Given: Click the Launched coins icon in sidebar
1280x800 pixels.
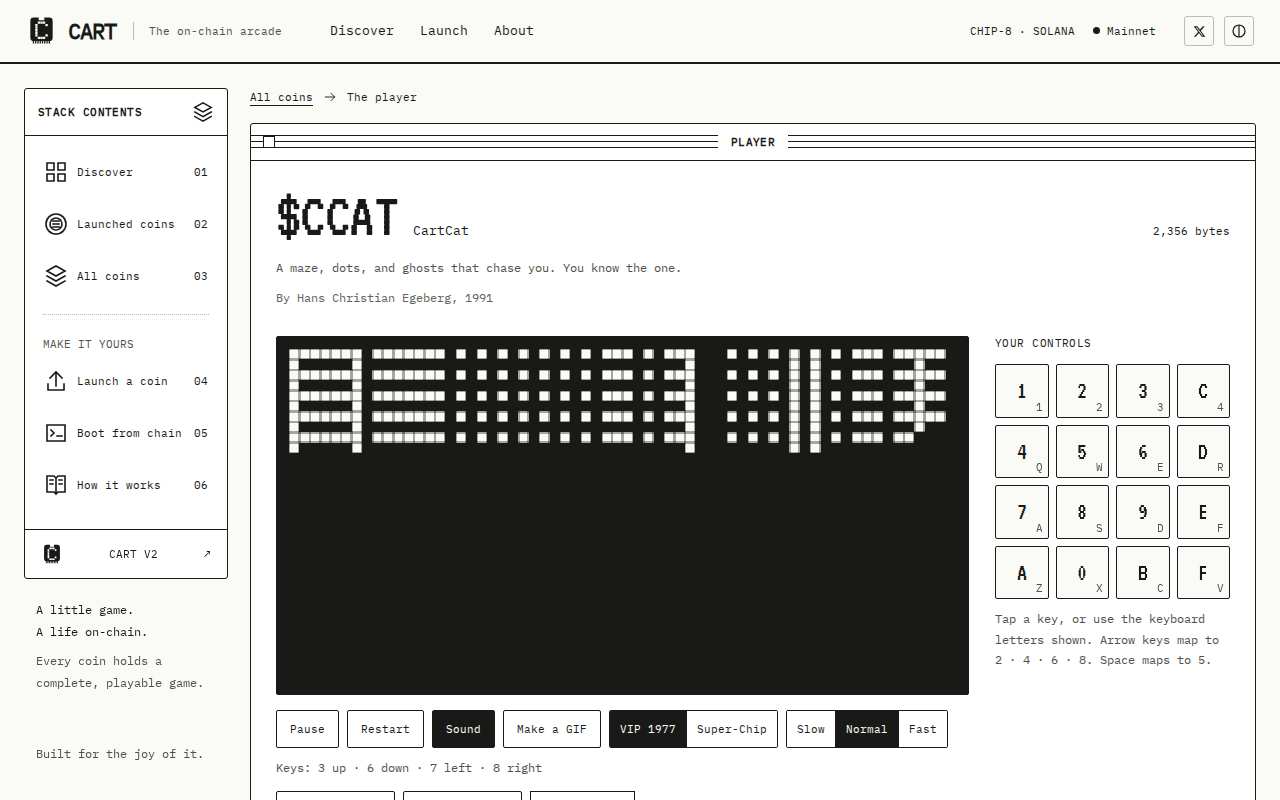Looking at the screenshot, I should click(56, 224).
